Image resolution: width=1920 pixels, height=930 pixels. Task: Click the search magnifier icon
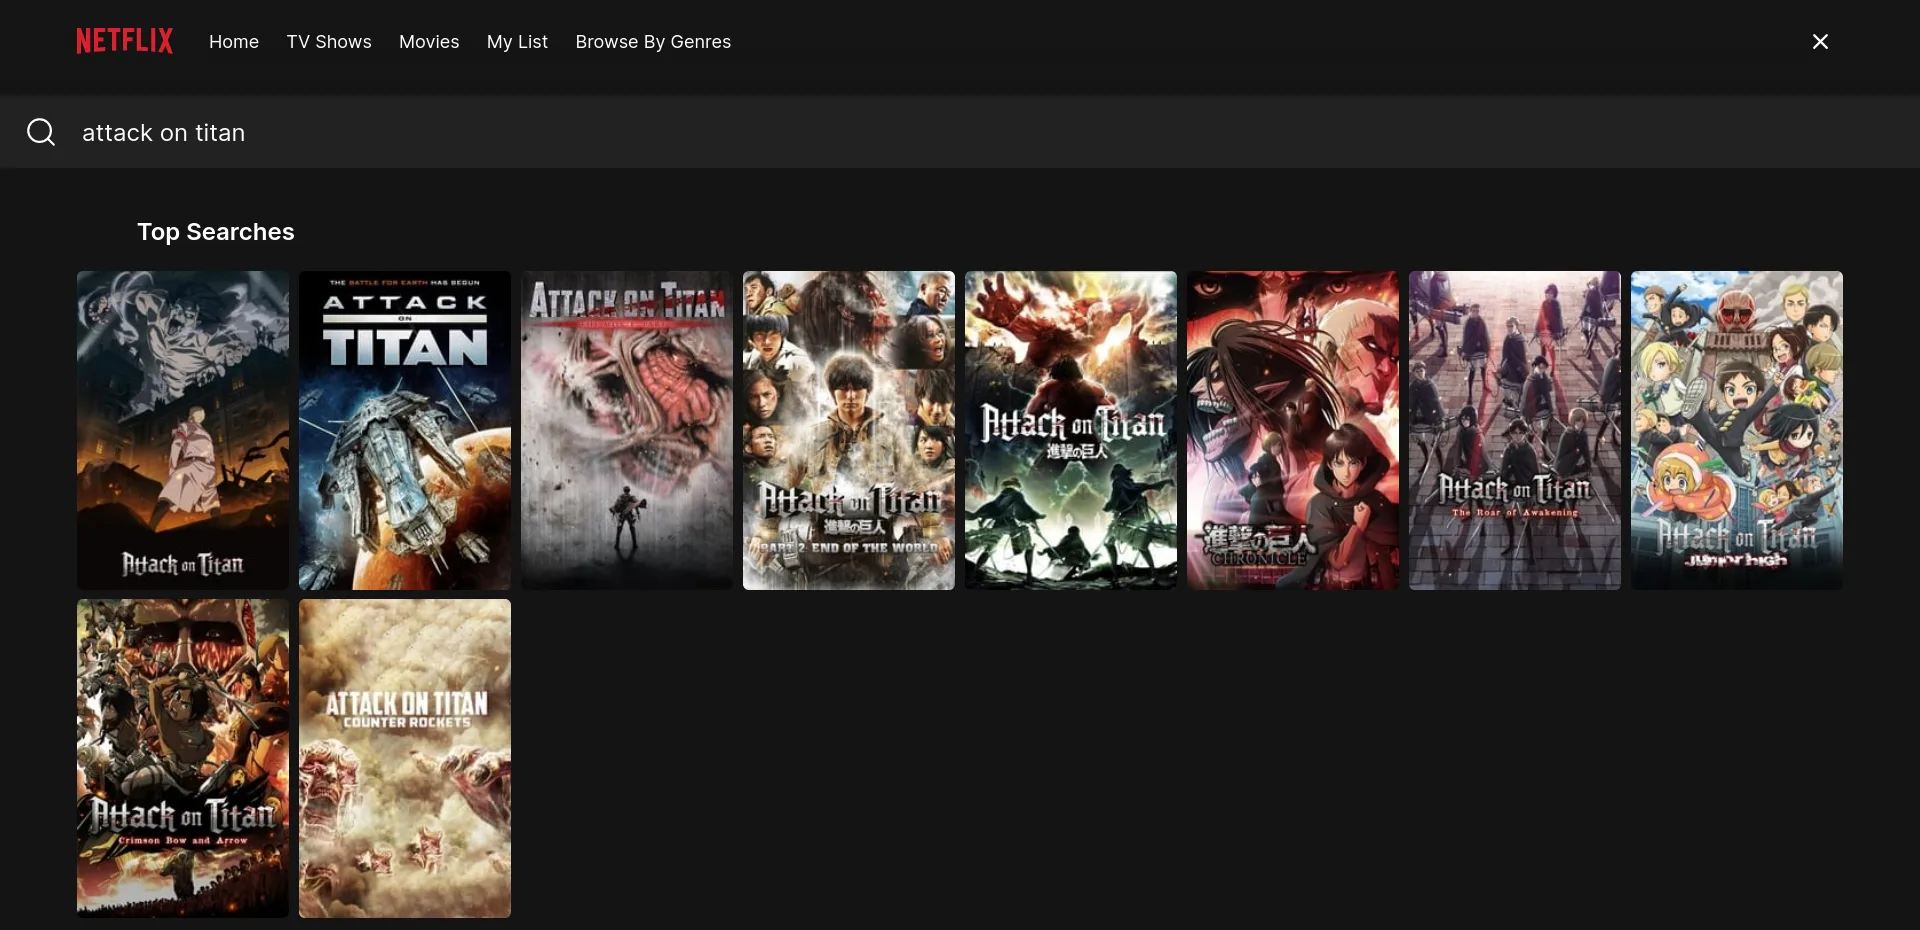point(41,132)
